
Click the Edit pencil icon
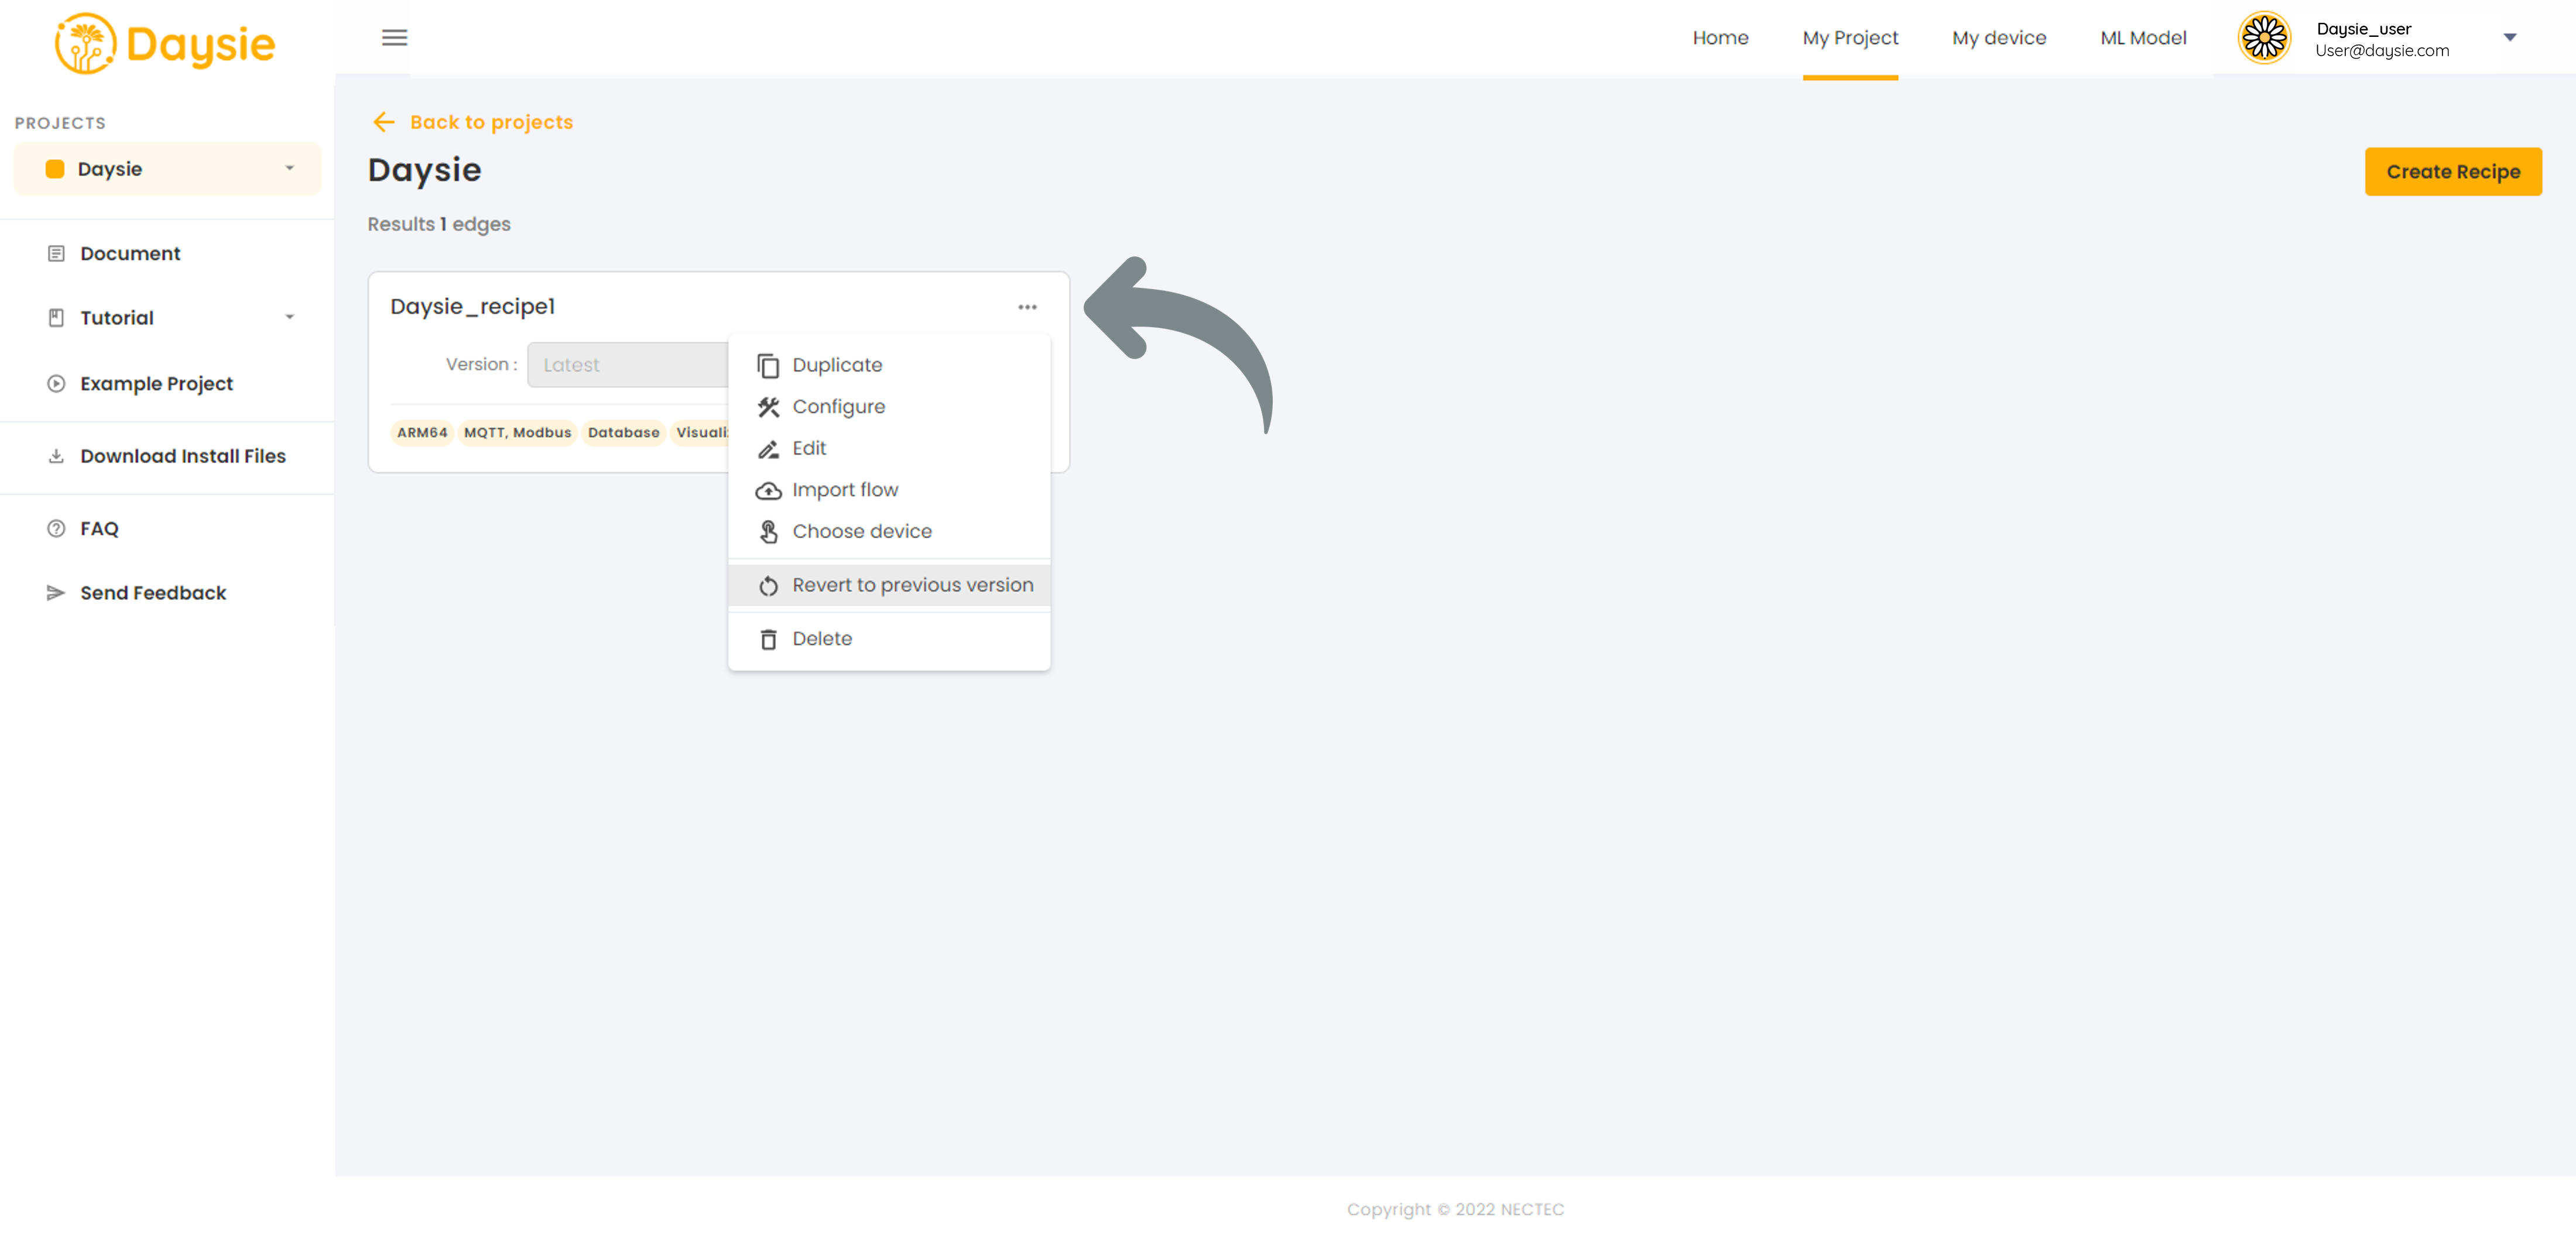click(x=768, y=449)
